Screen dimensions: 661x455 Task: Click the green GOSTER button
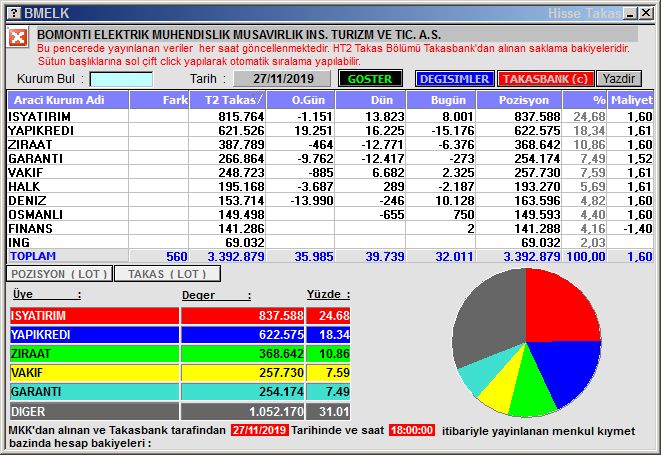(370, 79)
